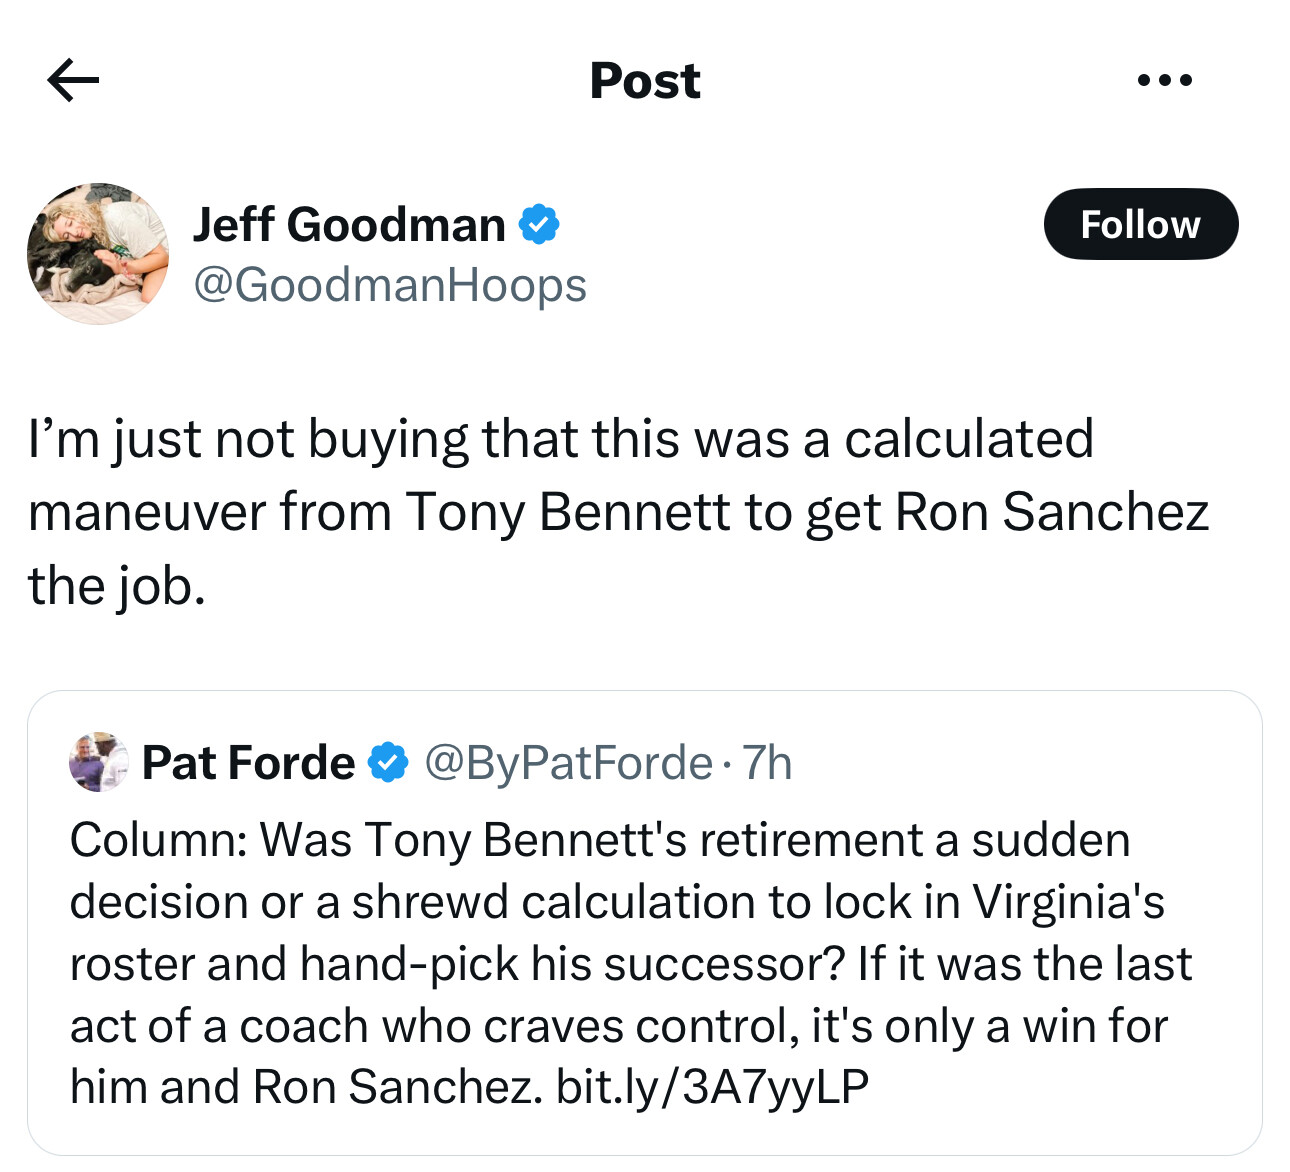This screenshot has width=1290, height=1172.
Task: Click the word "Column:" in quoted post
Action: (x=158, y=839)
